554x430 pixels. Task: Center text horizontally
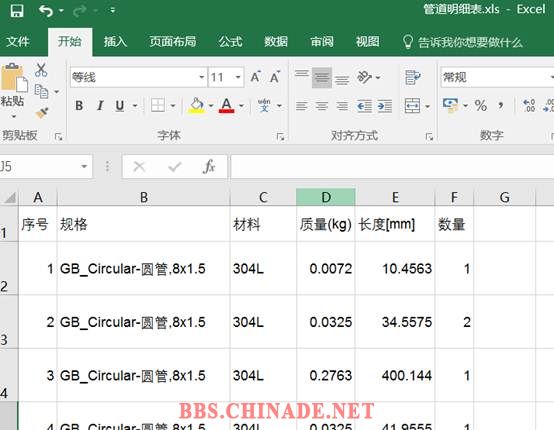(322, 106)
